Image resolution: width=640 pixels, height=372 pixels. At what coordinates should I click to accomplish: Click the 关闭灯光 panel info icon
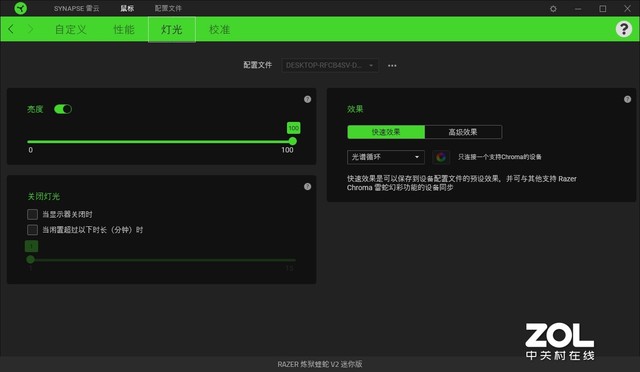(307, 187)
